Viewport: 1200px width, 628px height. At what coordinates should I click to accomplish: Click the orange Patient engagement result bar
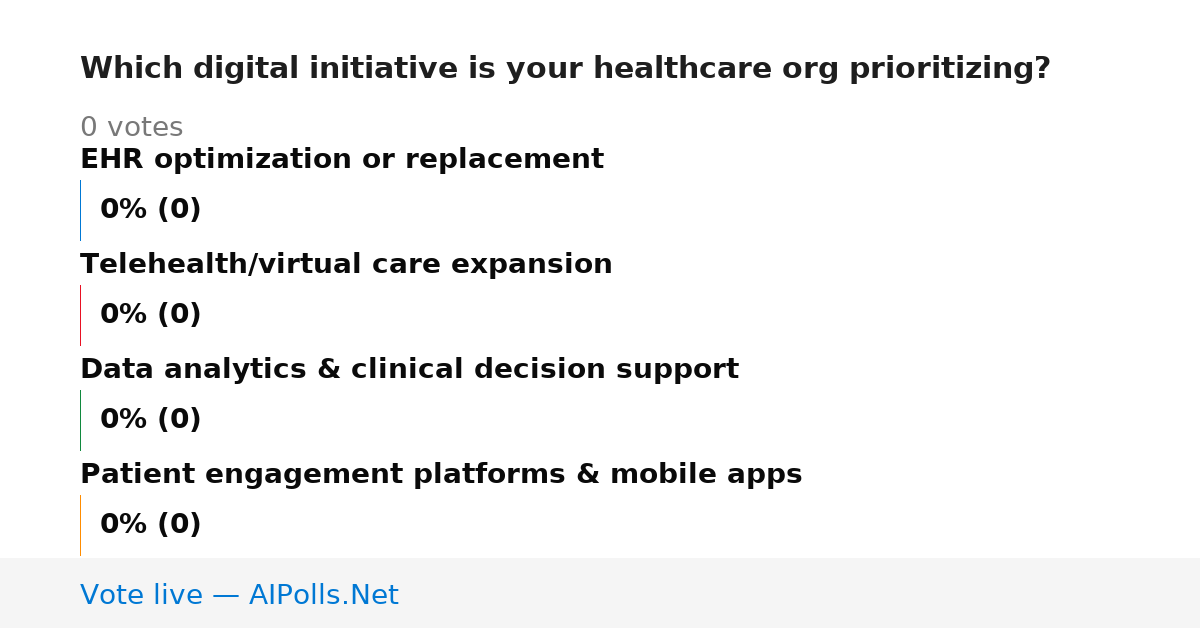80,525
